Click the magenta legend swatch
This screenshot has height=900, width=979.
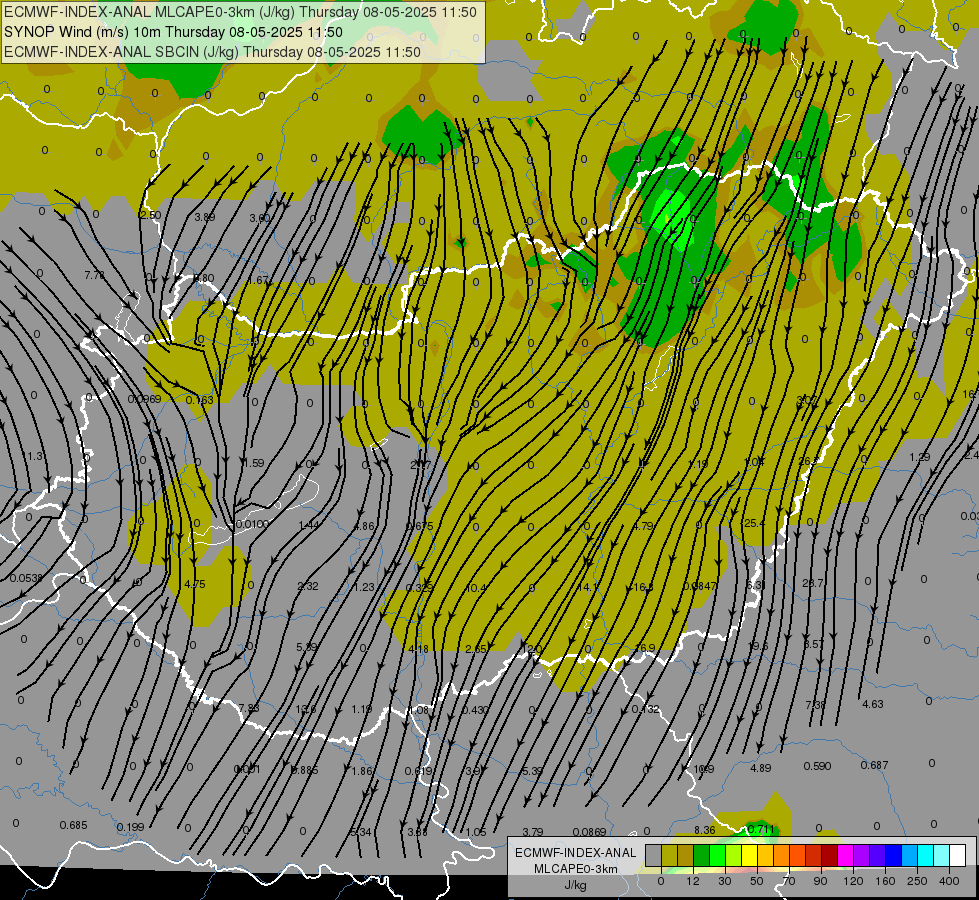pyautogui.click(x=845, y=855)
